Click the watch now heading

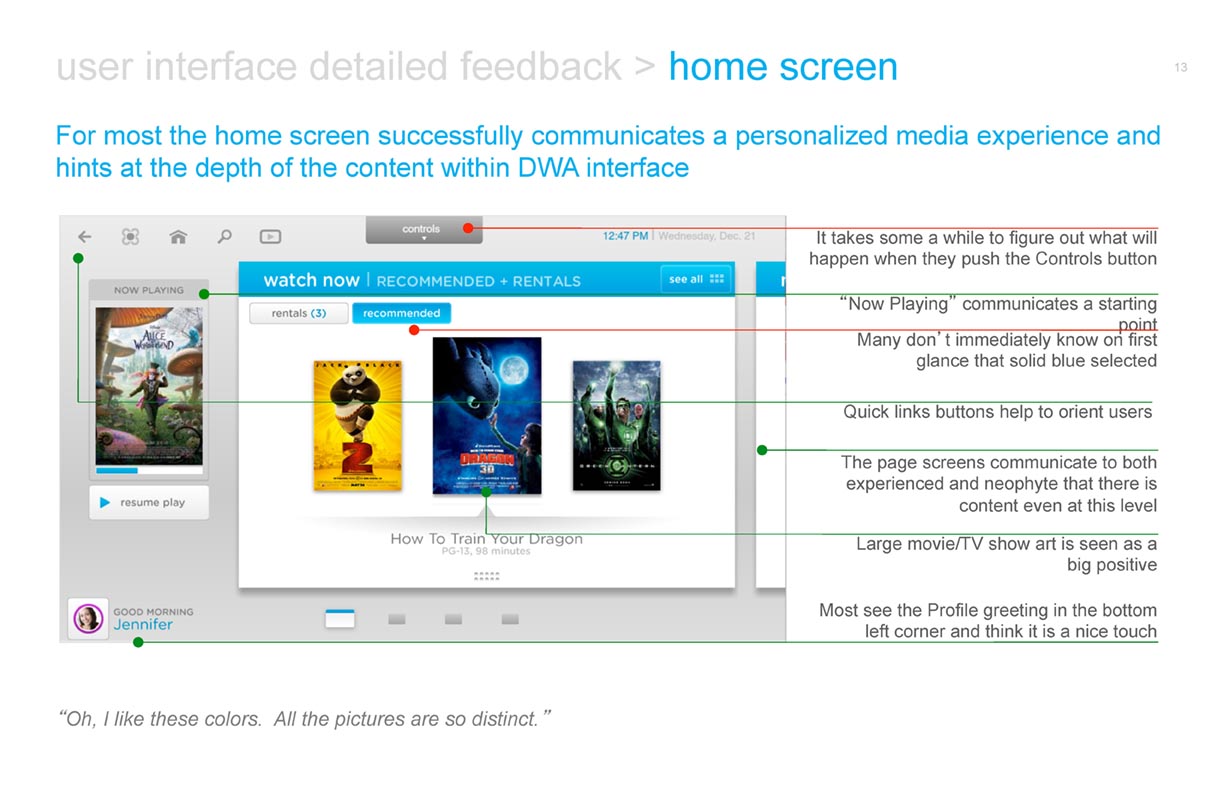click(x=311, y=280)
